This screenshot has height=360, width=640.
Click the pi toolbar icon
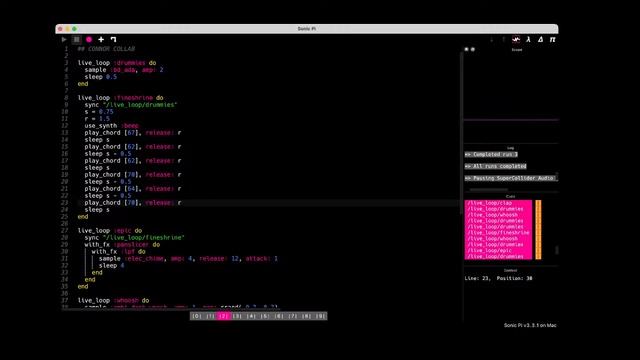click(553, 40)
